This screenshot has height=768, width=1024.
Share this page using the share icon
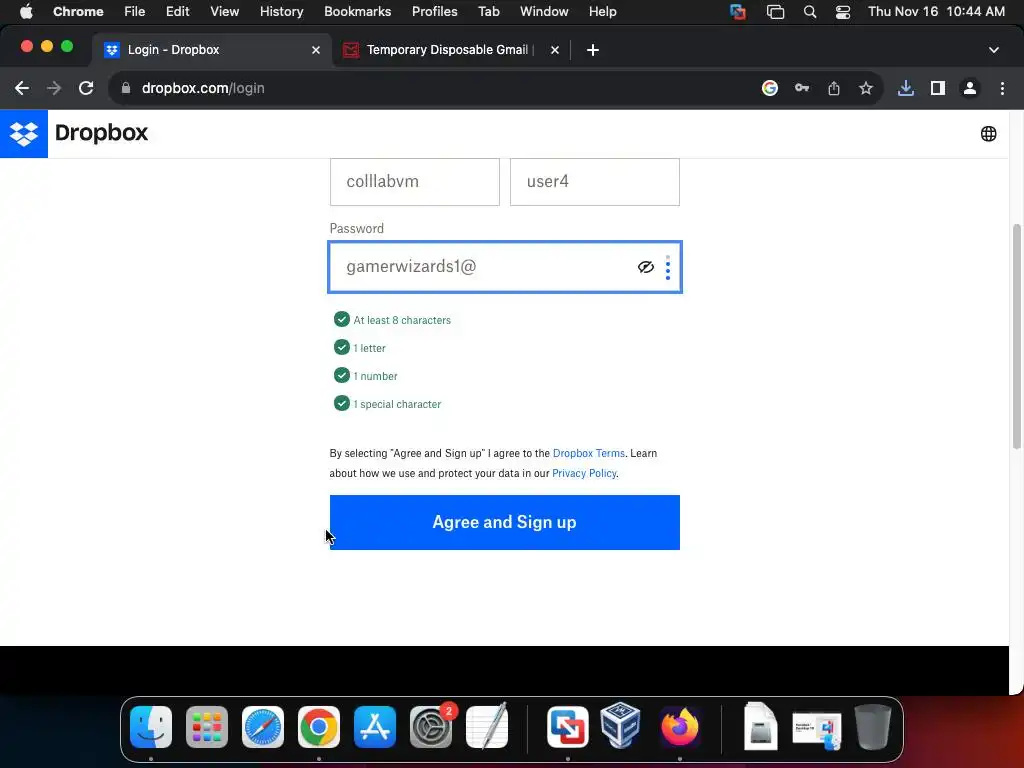pos(834,88)
